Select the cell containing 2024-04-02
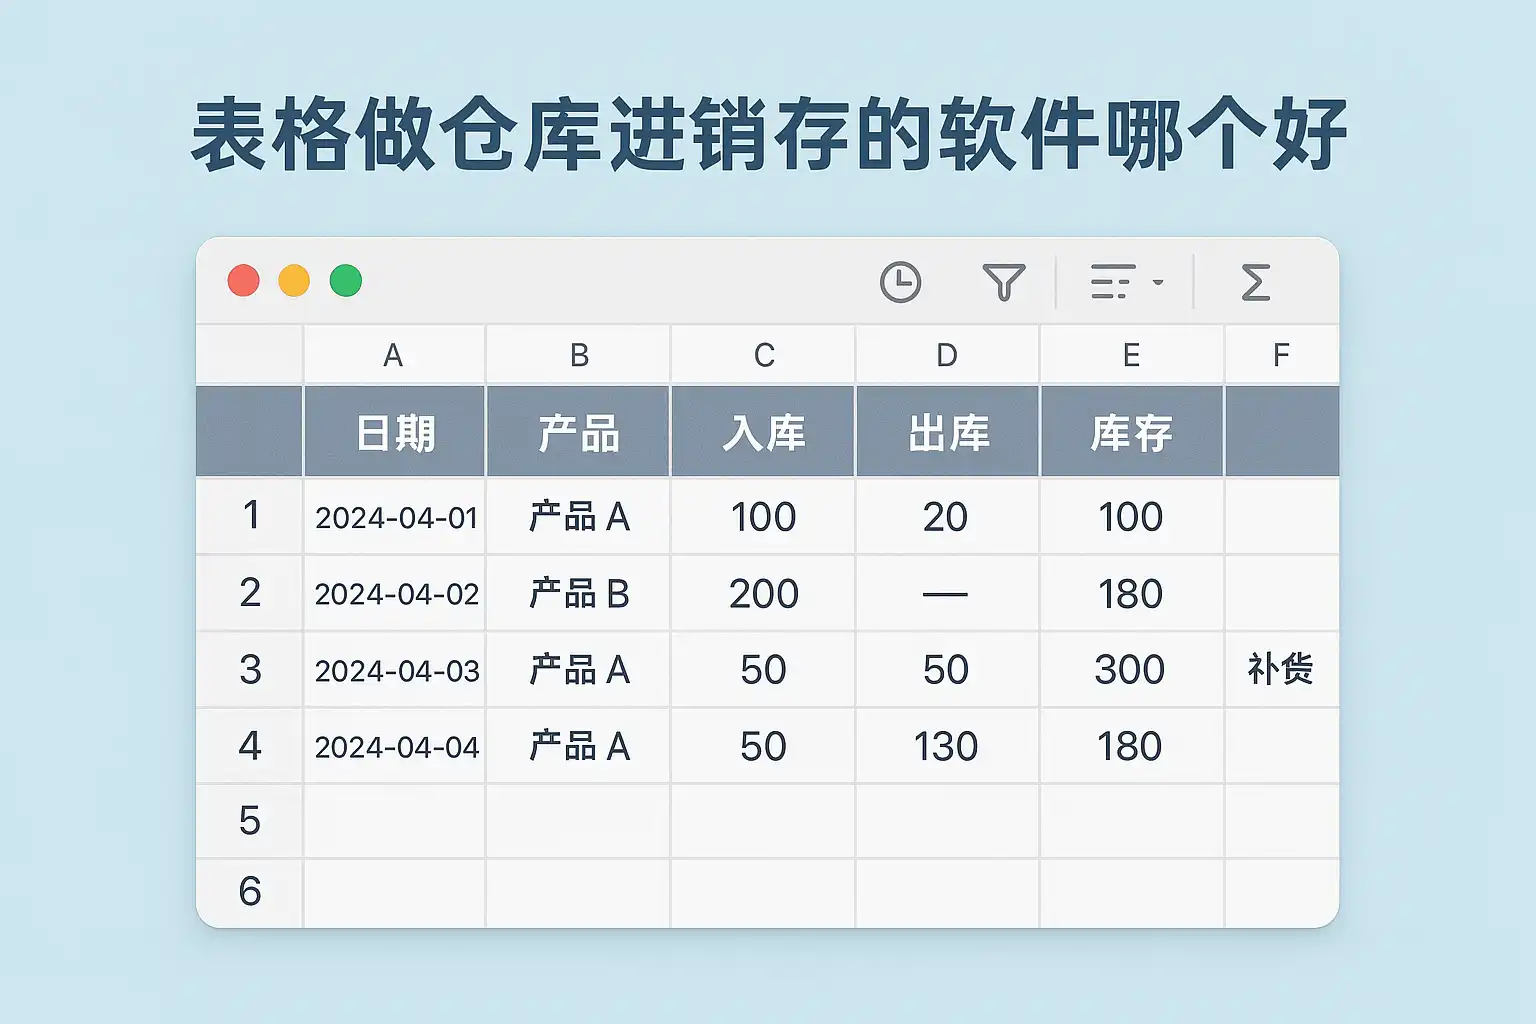Viewport: 1536px width, 1024px height. click(397, 594)
